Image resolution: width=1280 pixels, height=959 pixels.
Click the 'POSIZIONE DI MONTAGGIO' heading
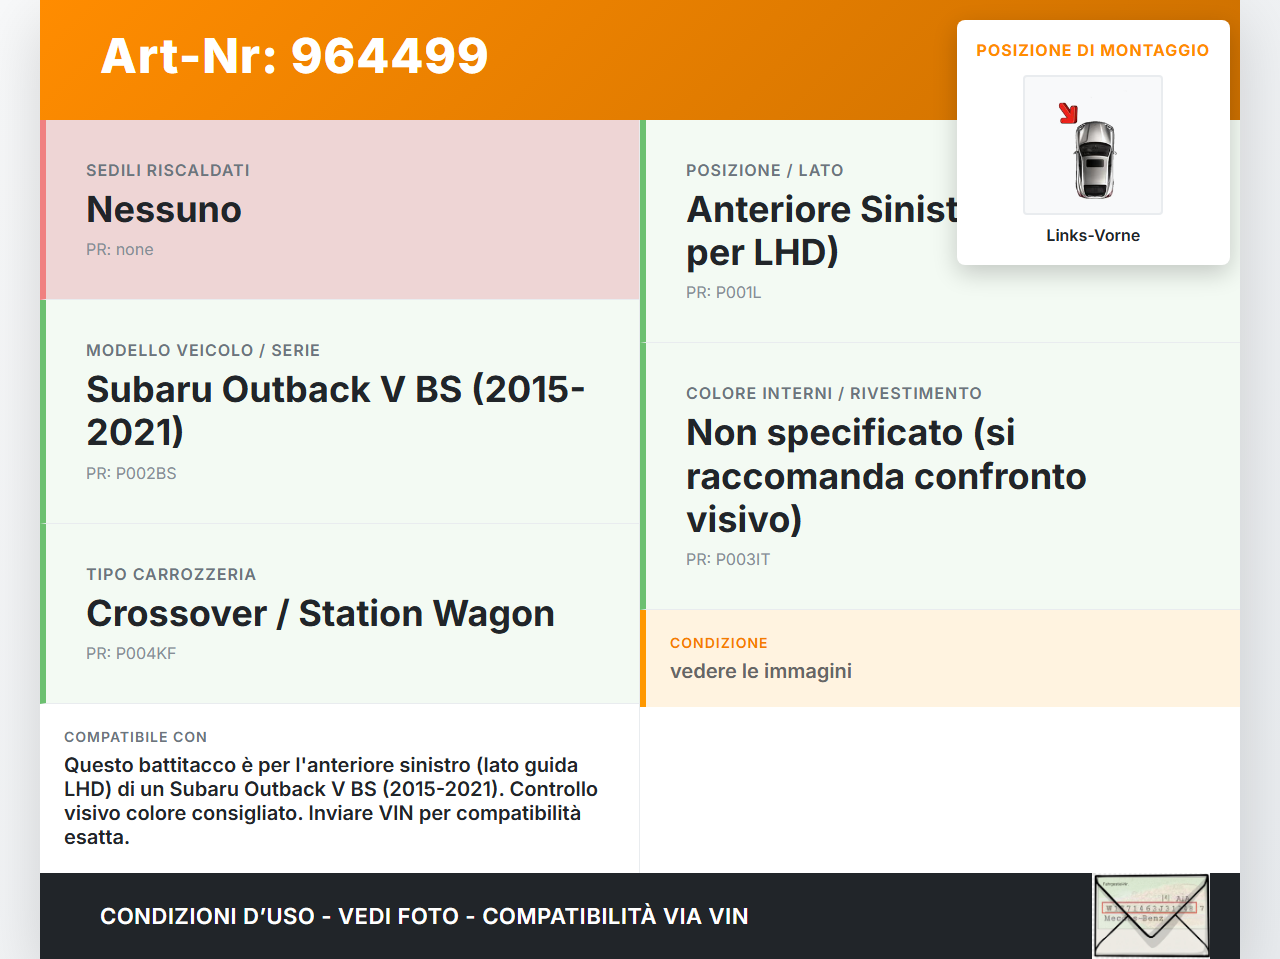[1093, 50]
